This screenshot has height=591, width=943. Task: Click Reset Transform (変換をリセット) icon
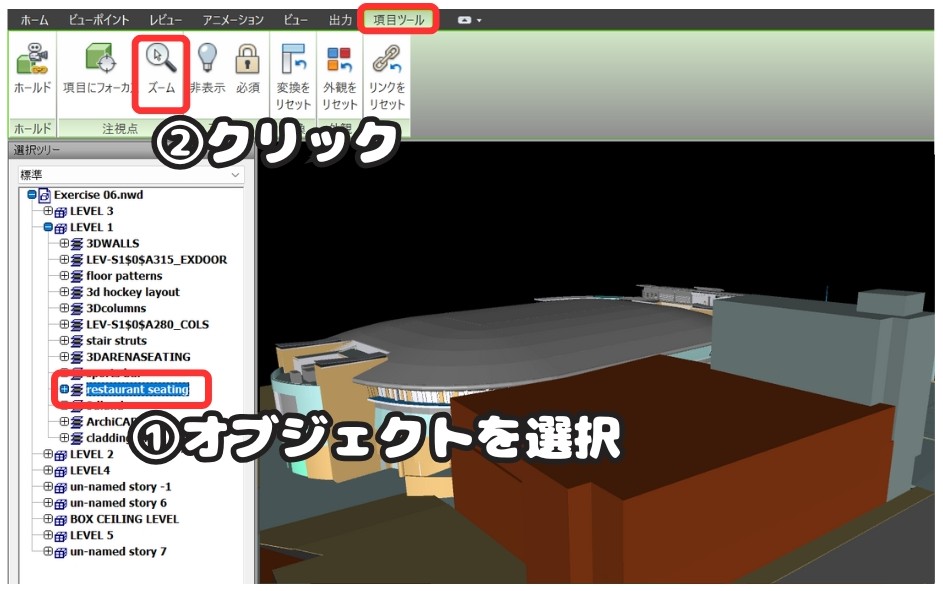point(293,61)
